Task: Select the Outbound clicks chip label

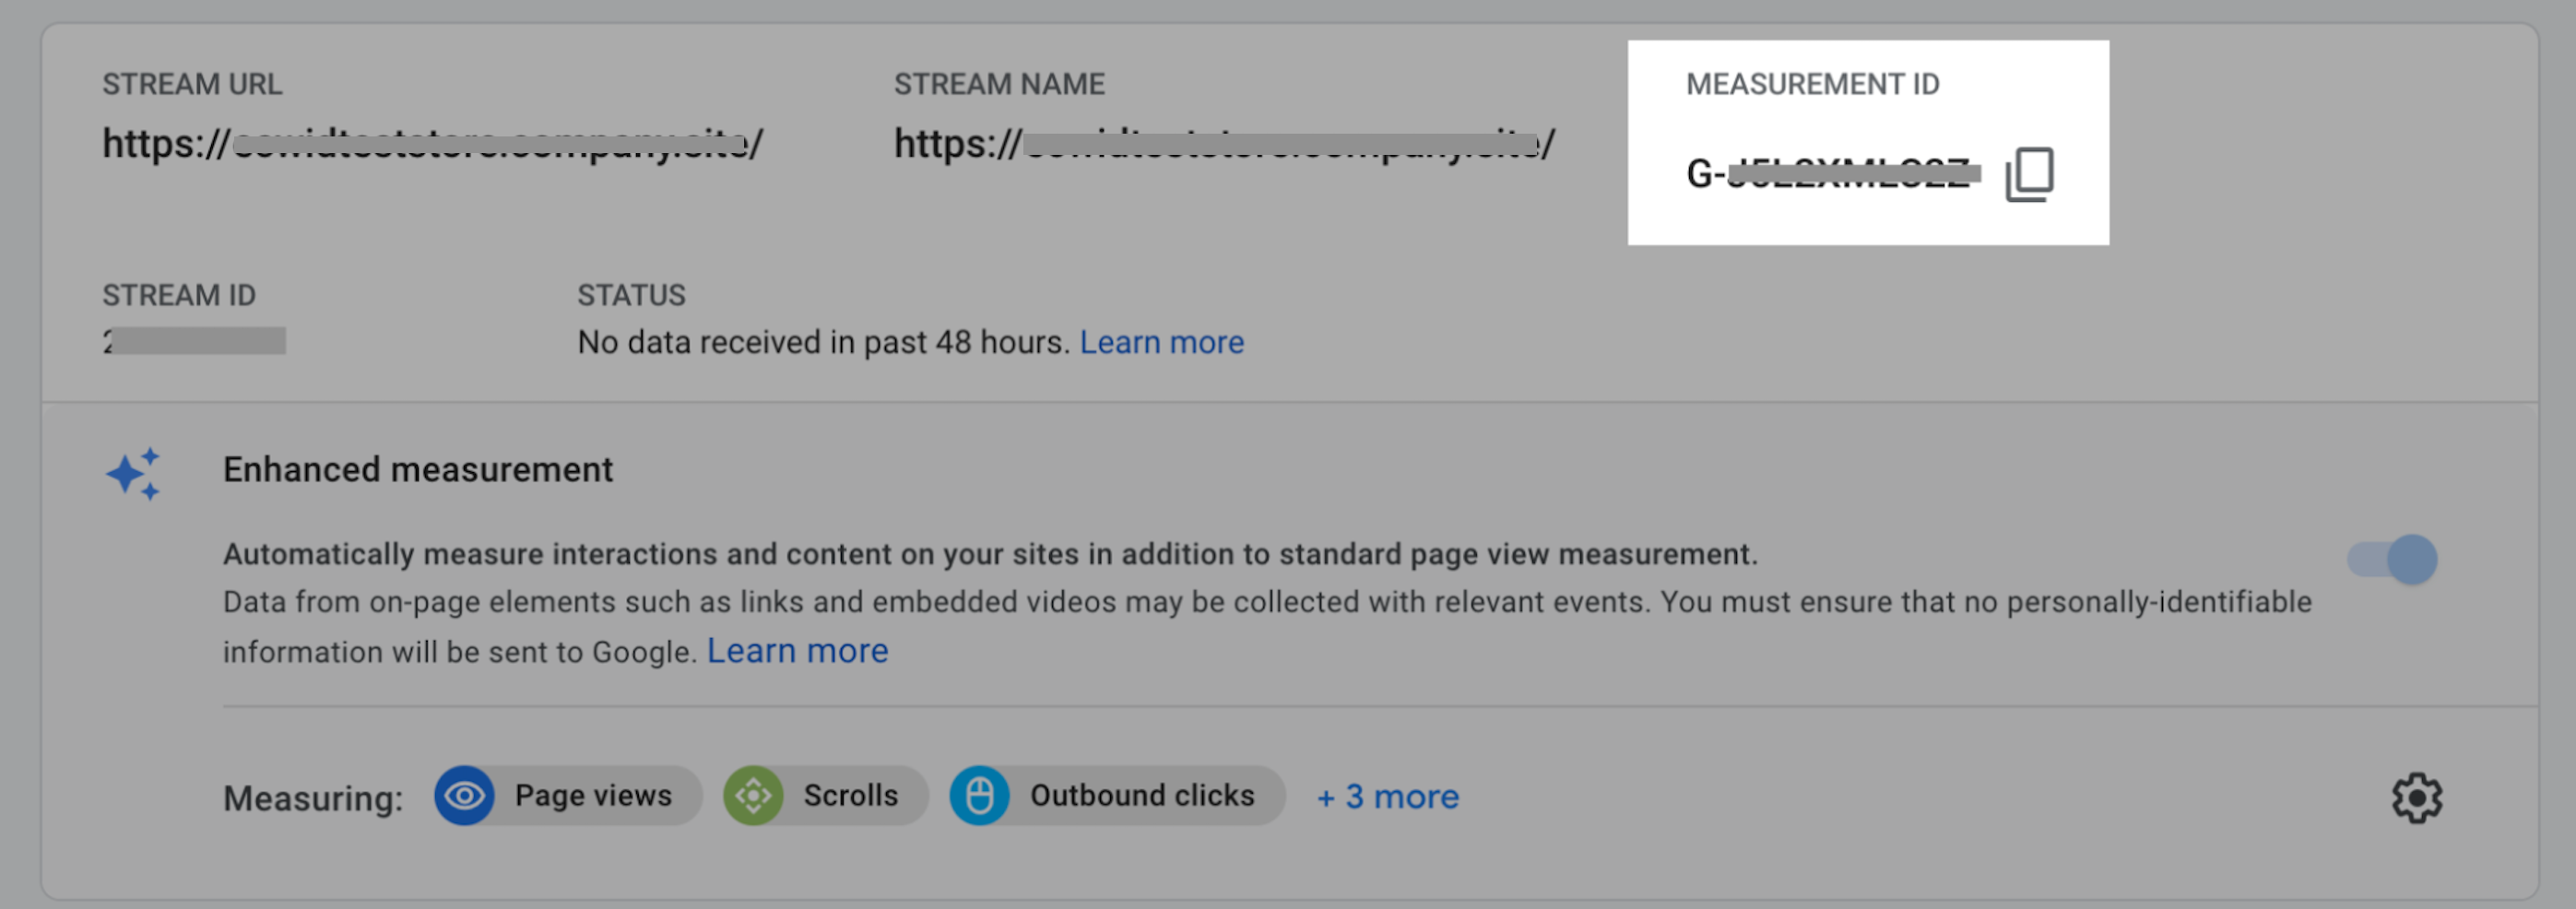Action: [x=1142, y=796]
